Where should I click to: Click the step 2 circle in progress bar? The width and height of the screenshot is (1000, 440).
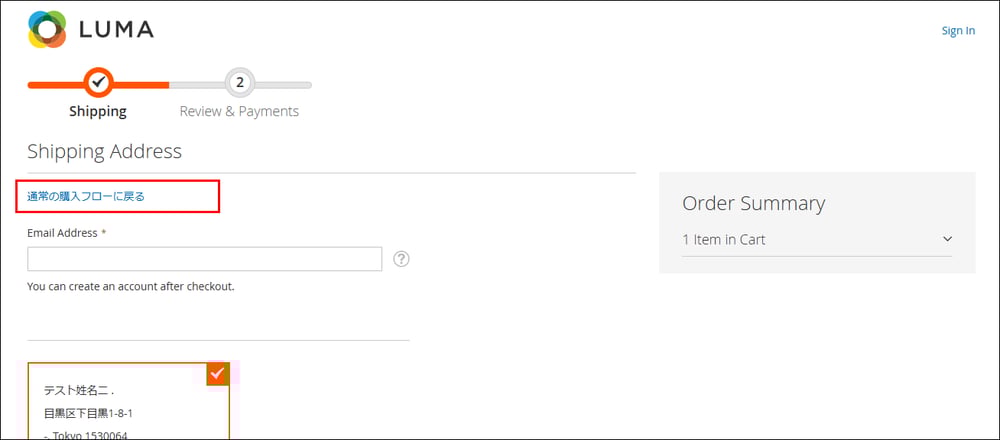(x=240, y=82)
